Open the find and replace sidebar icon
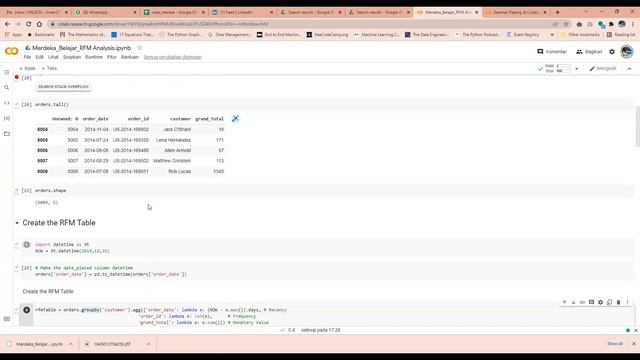 (7, 87)
